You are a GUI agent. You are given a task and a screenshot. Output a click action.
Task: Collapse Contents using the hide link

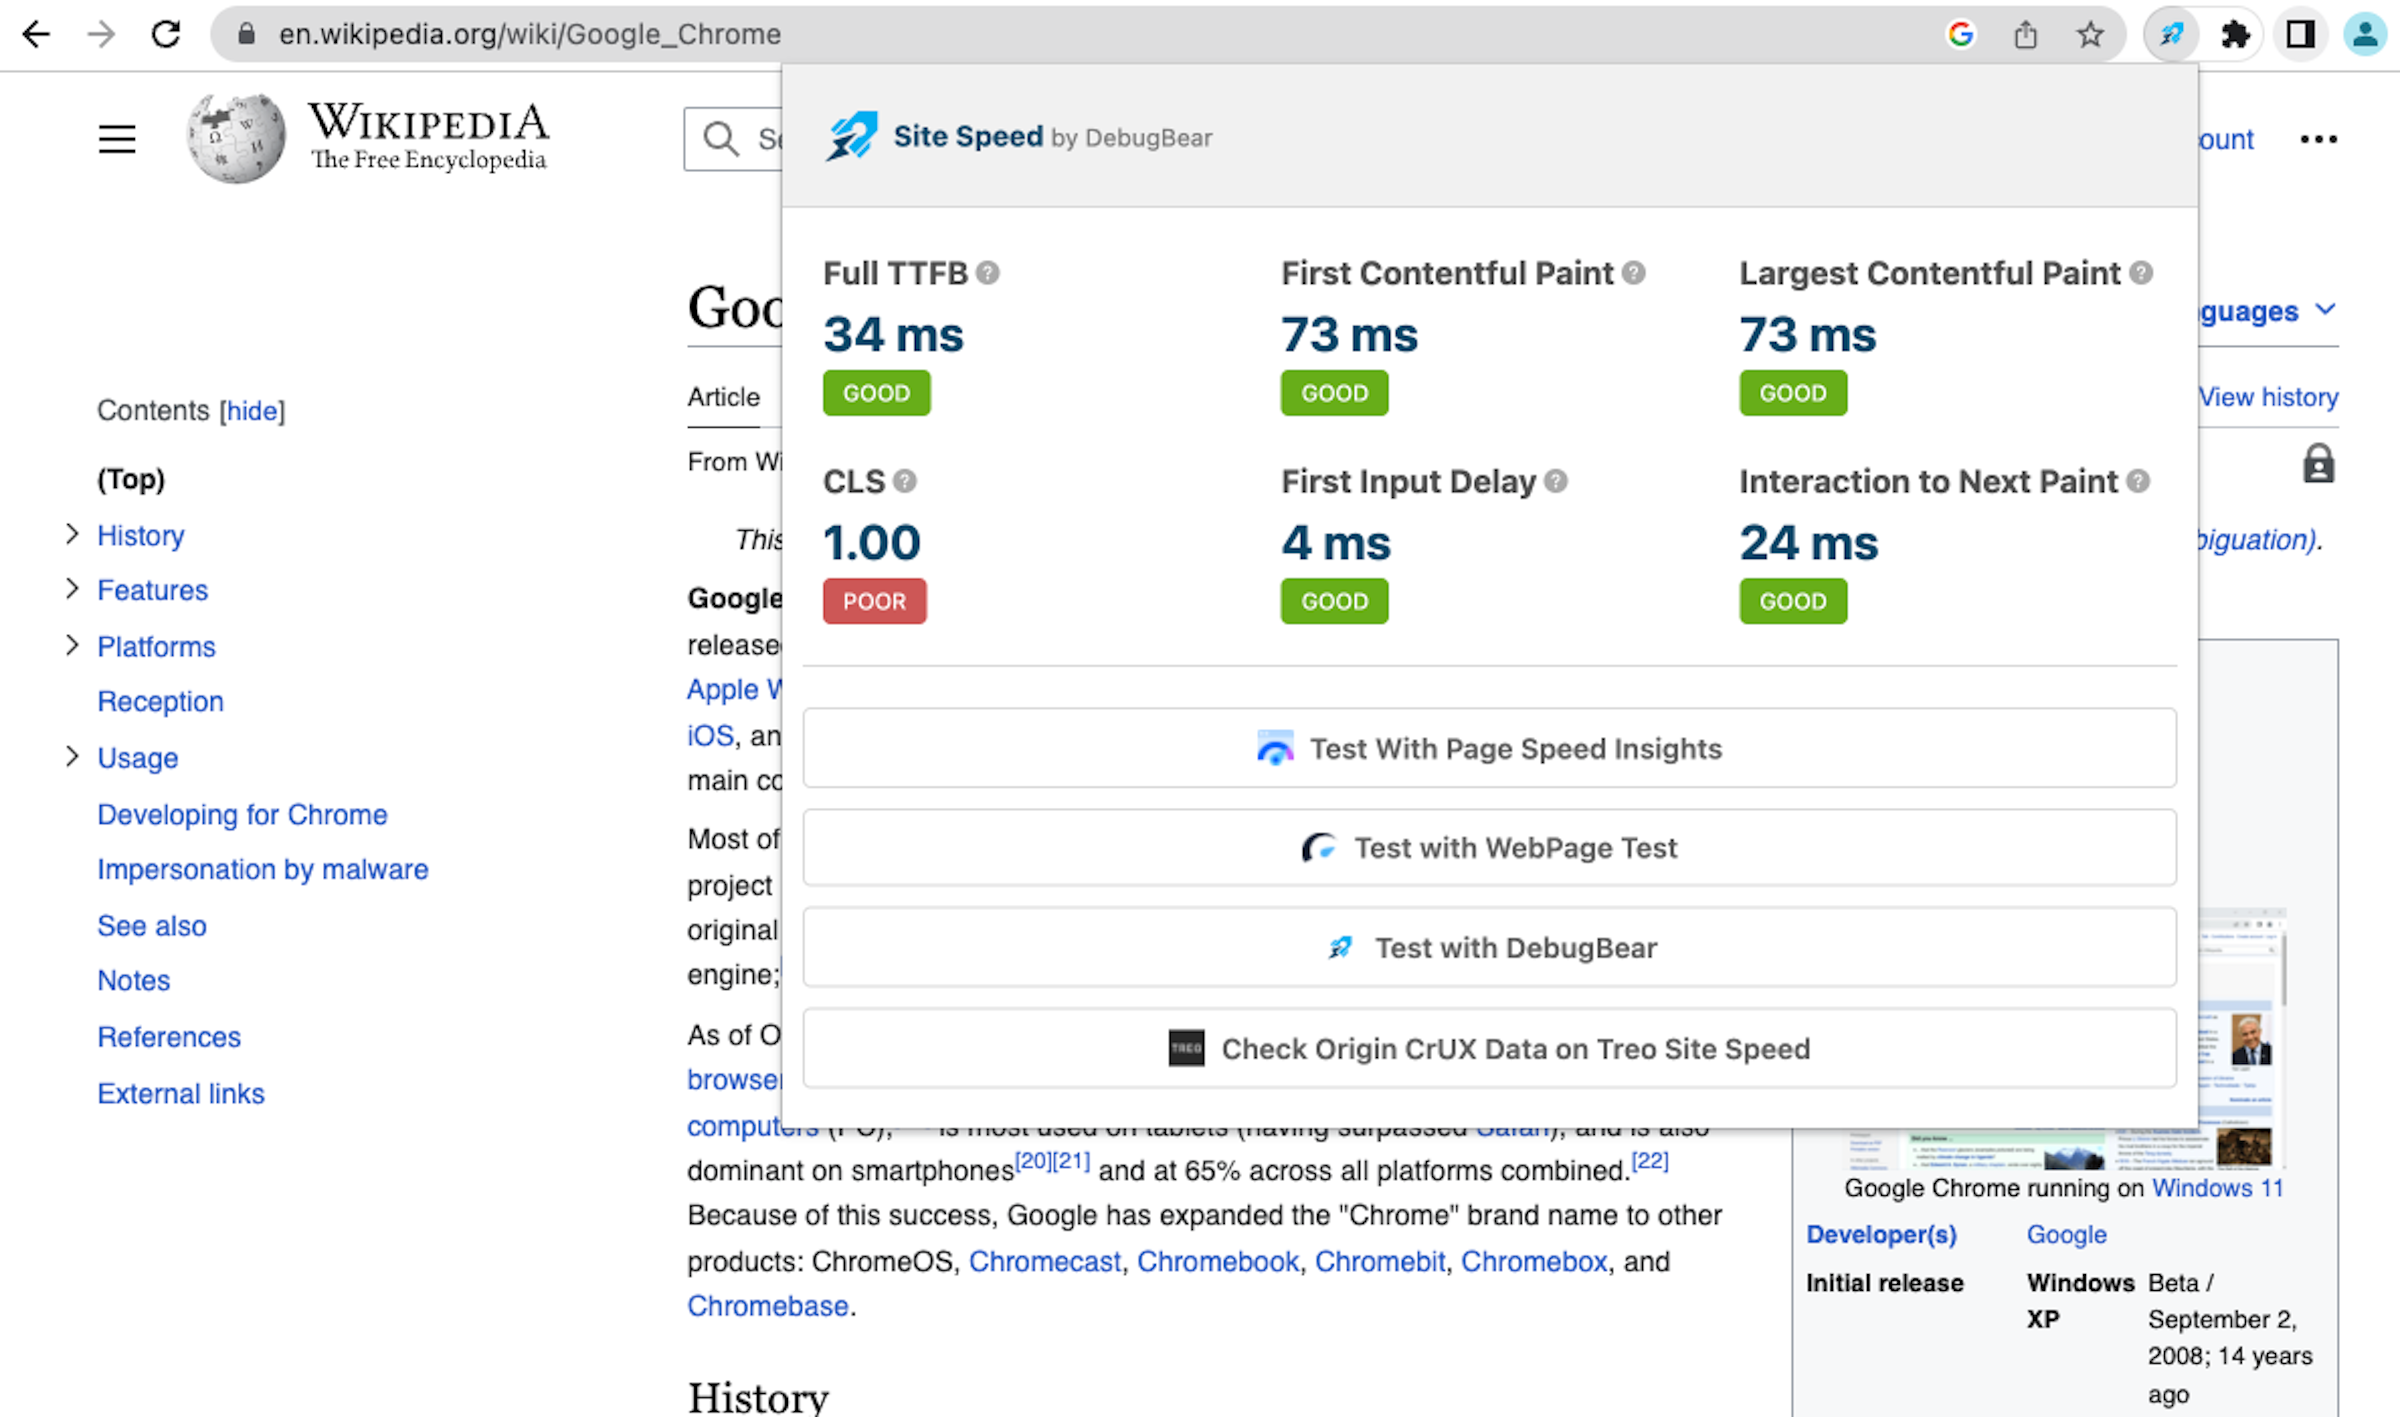[252, 411]
